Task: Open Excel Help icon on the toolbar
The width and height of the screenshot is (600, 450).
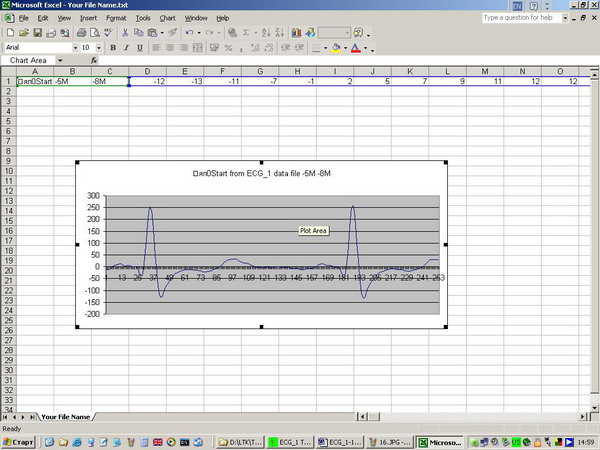Action: [358, 33]
